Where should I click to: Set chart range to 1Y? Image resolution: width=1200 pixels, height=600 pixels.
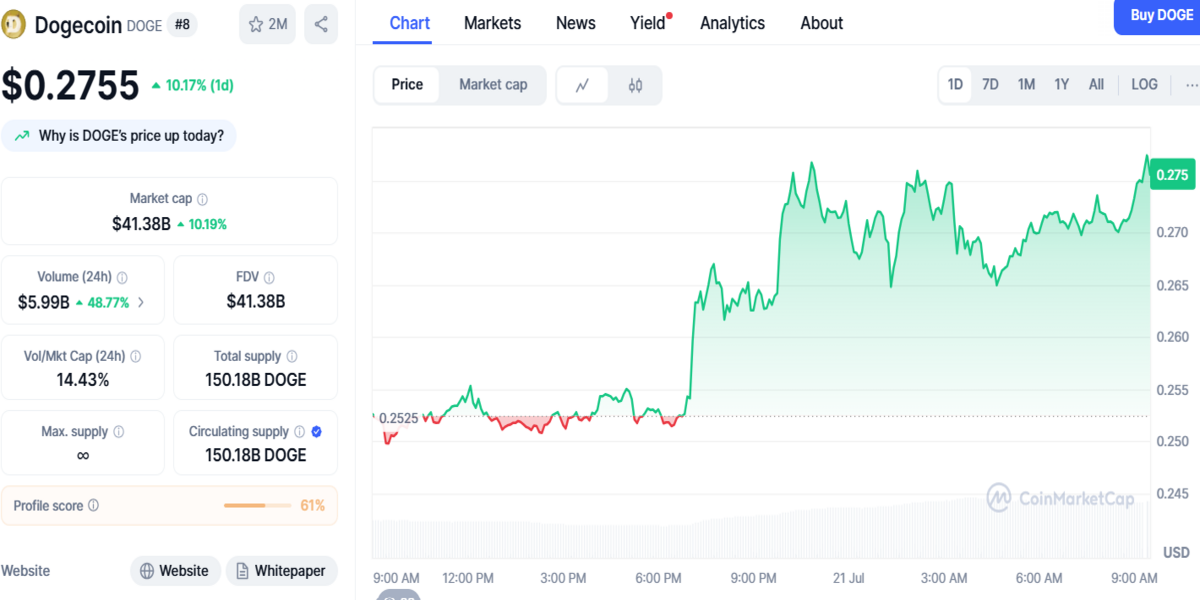1061,85
